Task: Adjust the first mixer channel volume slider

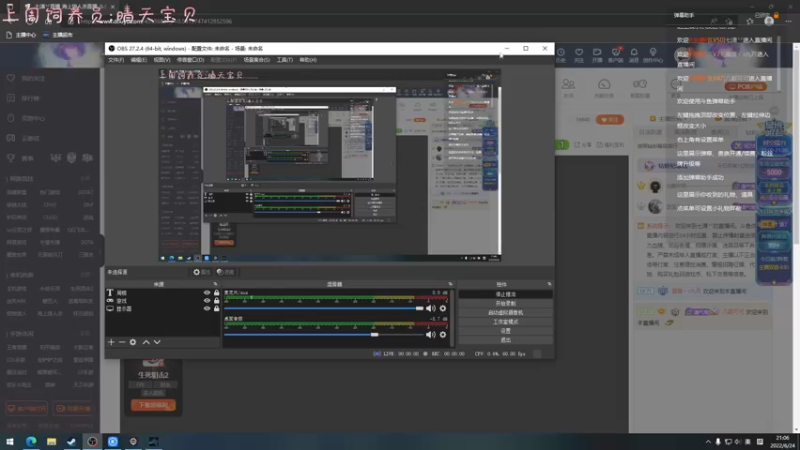Action: pos(323,308)
